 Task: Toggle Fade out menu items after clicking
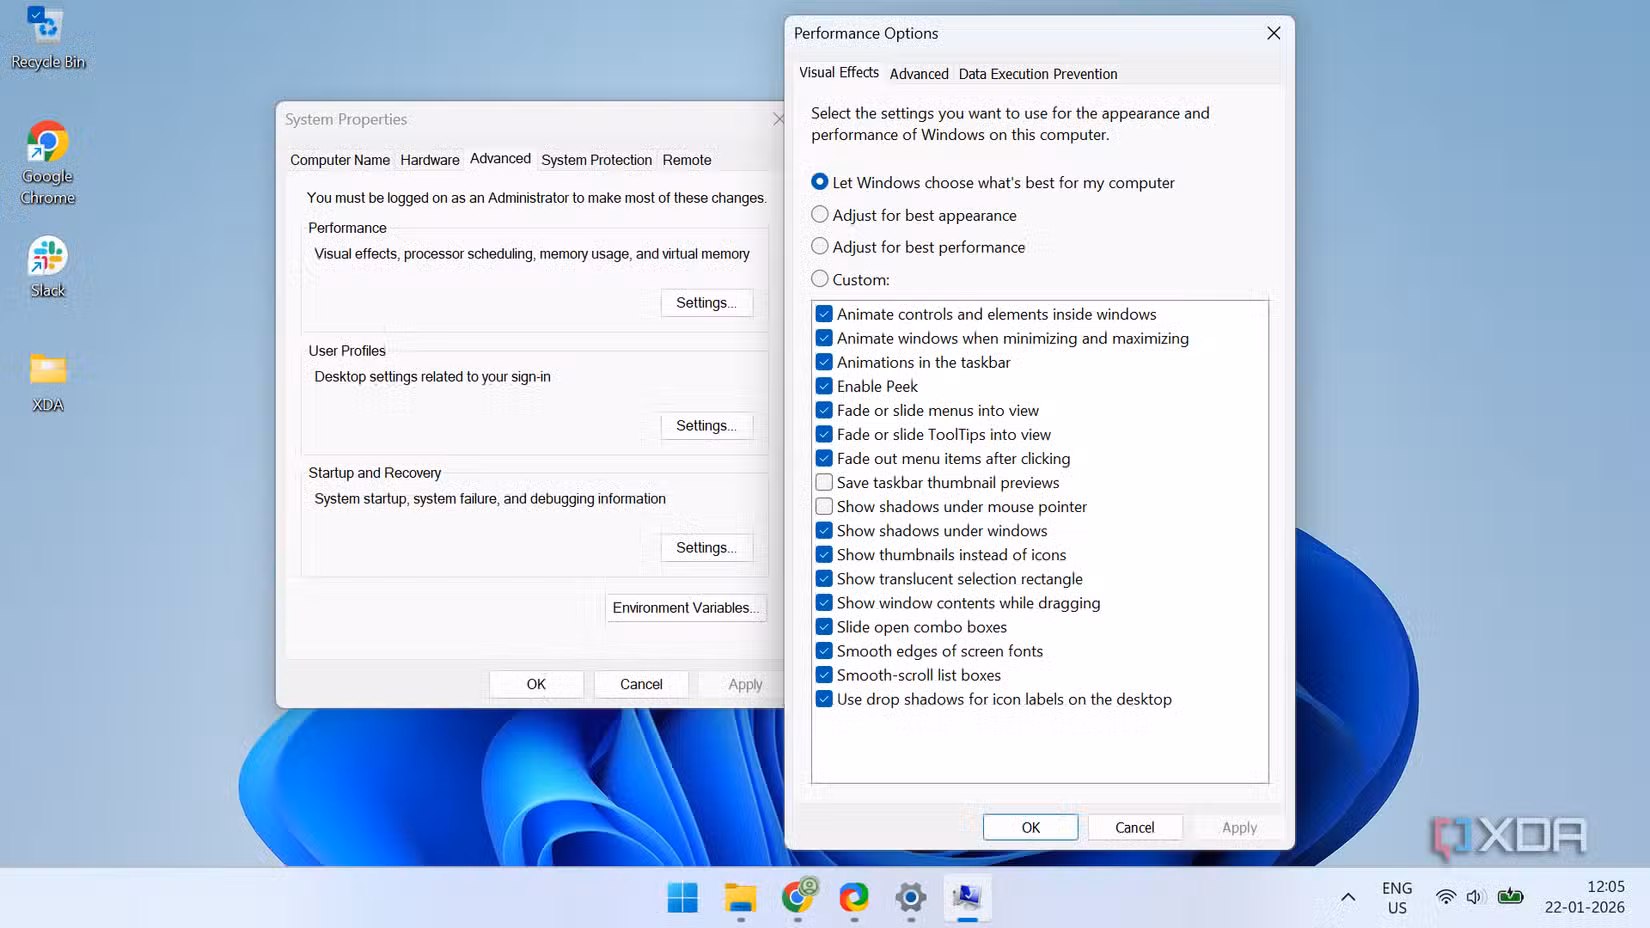point(824,458)
